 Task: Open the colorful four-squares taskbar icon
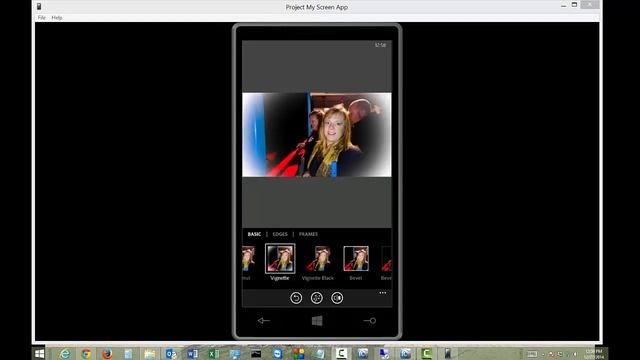(298, 354)
